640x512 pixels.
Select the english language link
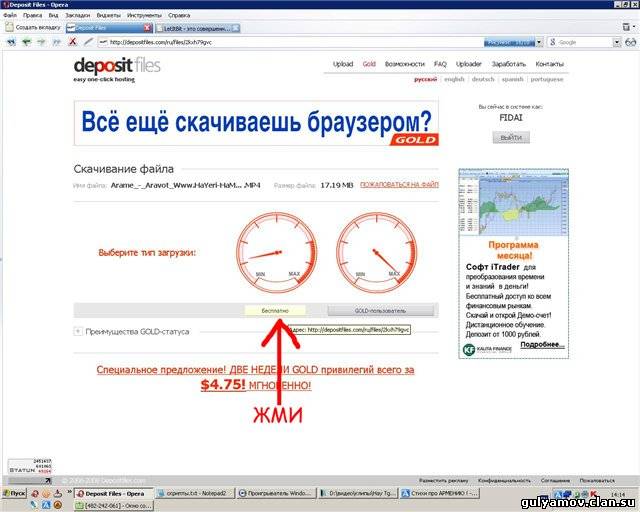pyautogui.click(x=454, y=79)
